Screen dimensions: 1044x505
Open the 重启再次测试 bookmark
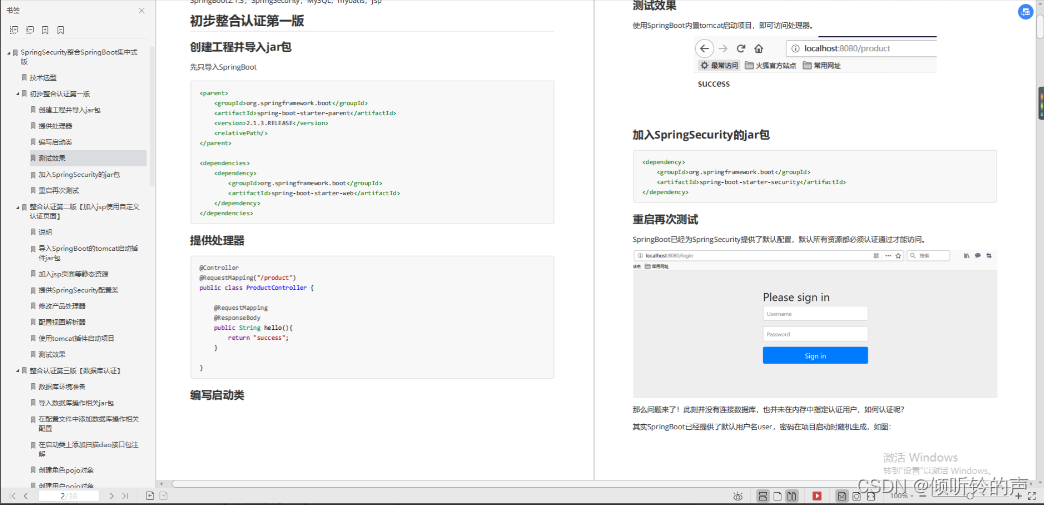(x=59, y=191)
